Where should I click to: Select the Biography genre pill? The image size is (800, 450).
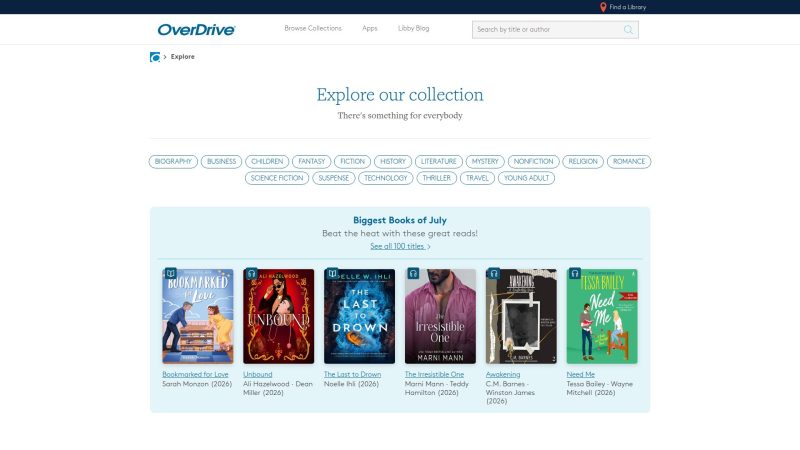pos(173,162)
